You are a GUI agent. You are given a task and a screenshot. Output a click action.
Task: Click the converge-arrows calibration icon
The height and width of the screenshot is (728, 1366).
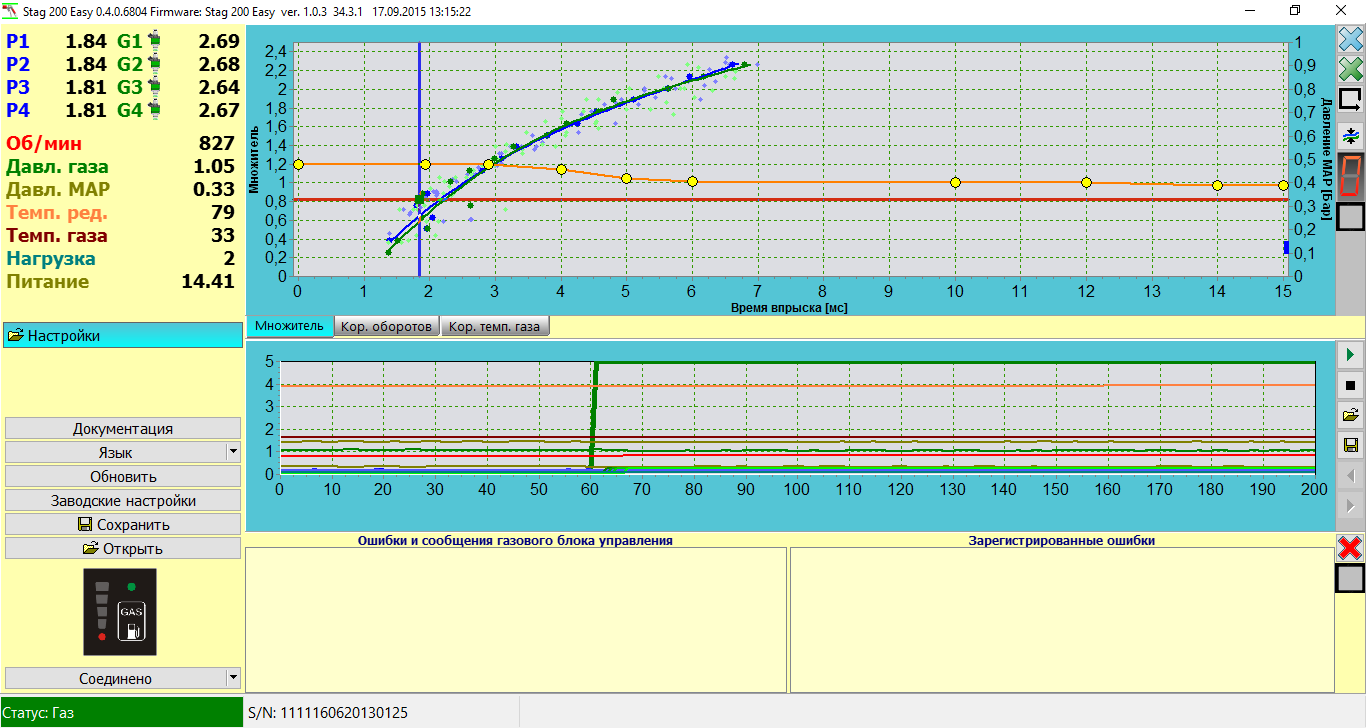(1350, 134)
